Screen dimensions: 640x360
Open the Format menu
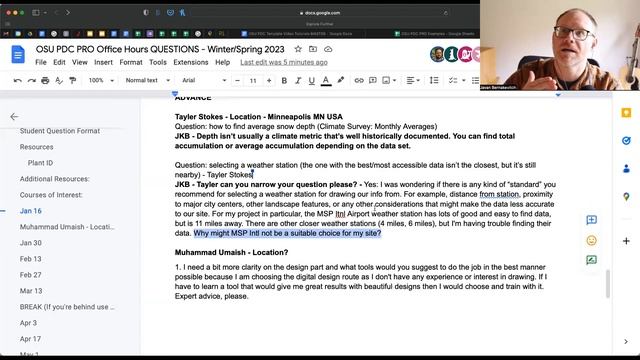pyautogui.click(x=131, y=62)
